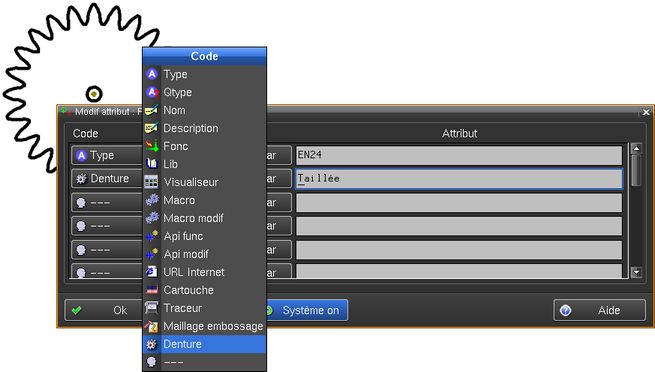Viewport: 655px width, 372px height.
Task: Click the EN24 attribute field
Action: coord(459,155)
